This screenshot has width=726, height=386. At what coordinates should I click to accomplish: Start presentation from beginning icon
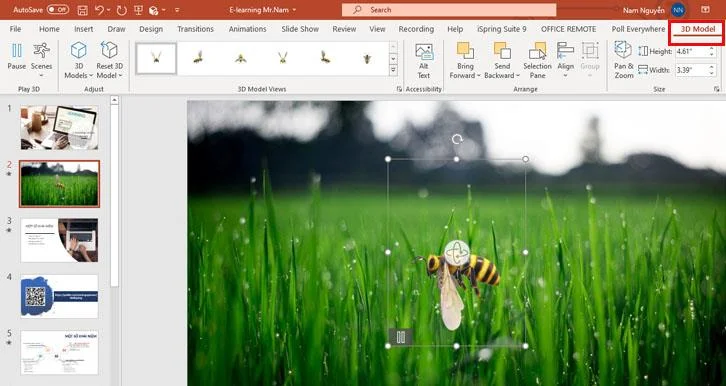click(138, 10)
